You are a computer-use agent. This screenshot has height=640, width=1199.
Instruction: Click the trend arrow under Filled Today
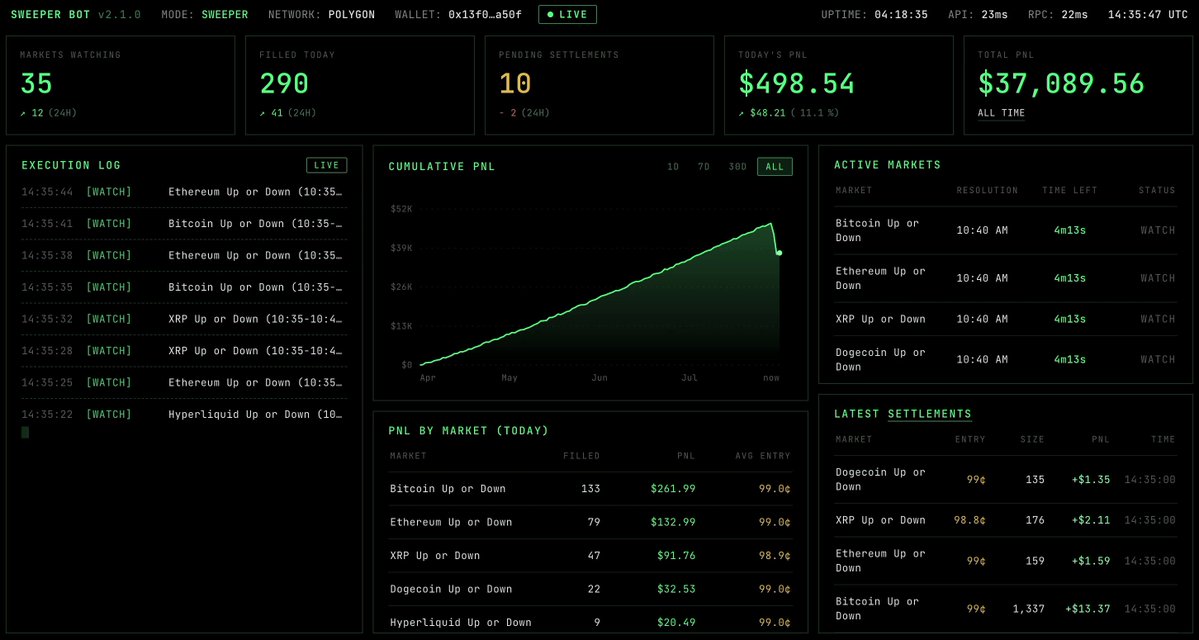click(x=263, y=113)
